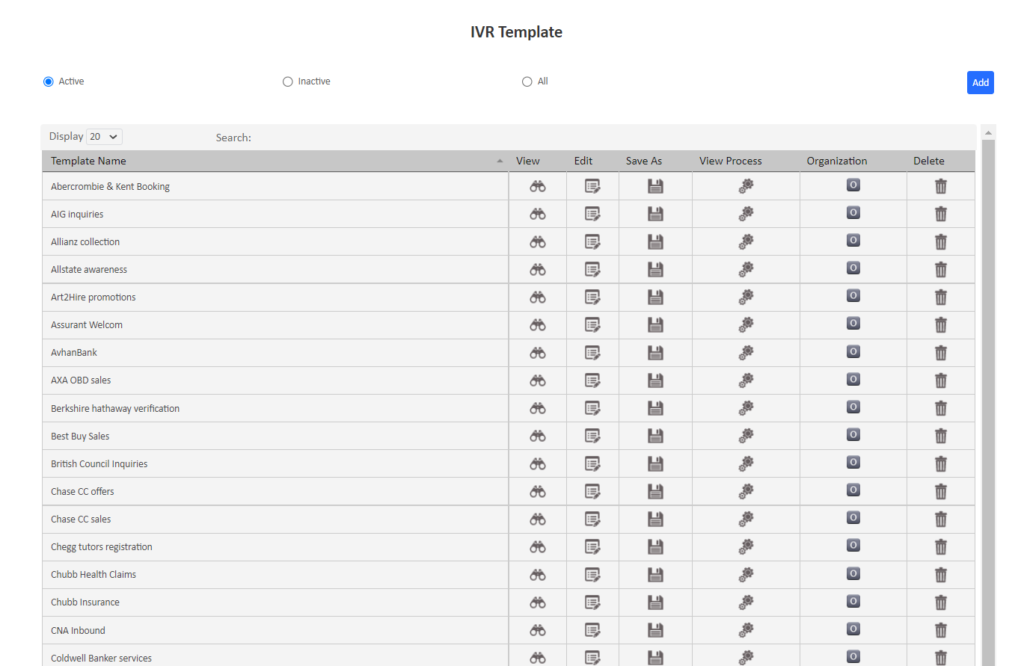Screen dimensions: 1024x666
Task: Delete the British Council Inquiries template
Action: pyautogui.click(x=940, y=463)
